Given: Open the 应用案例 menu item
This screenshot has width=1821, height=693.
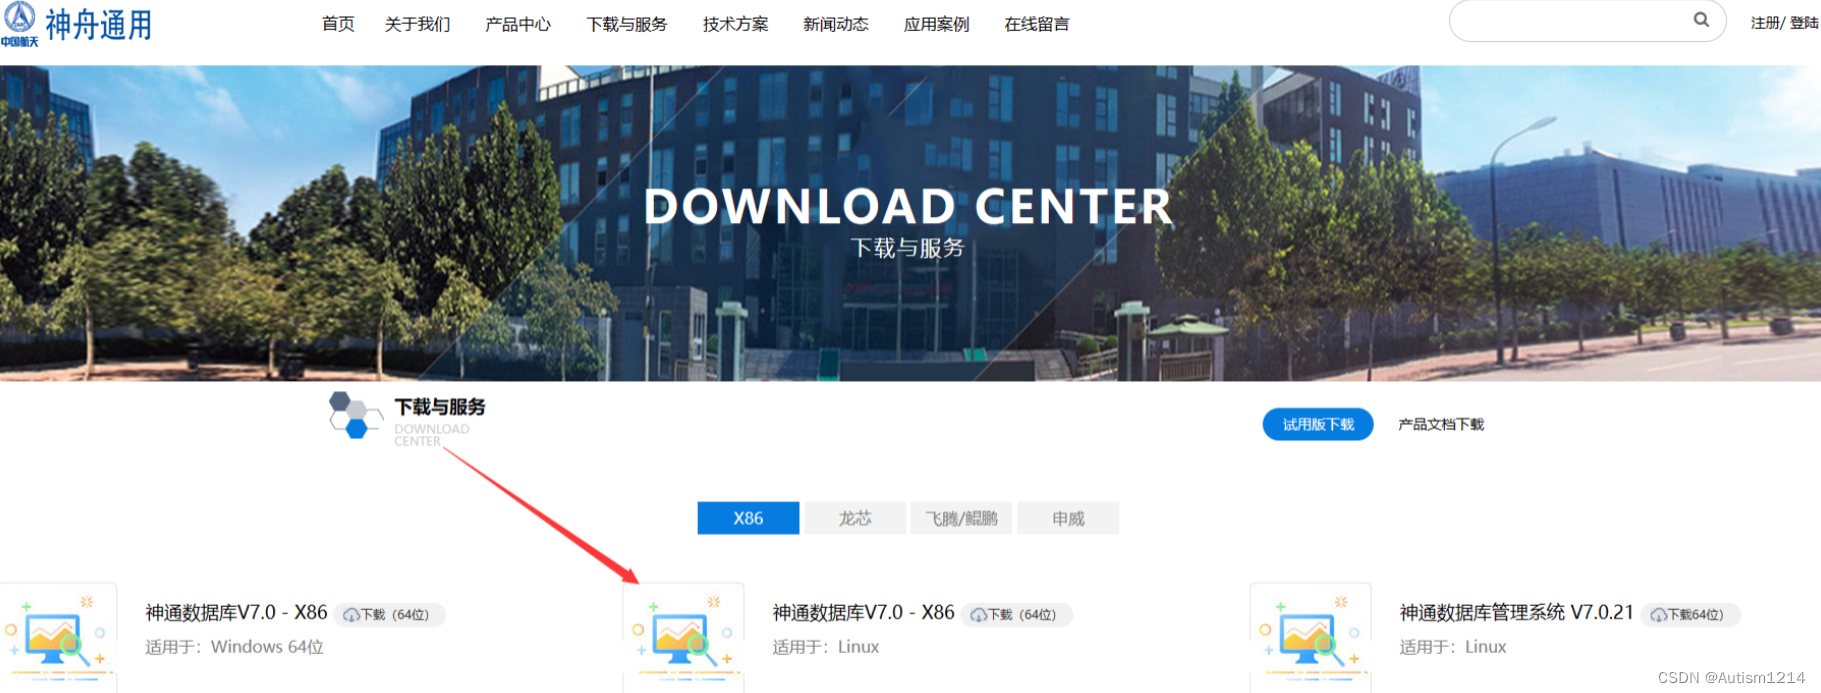Looking at the screenshot, I should (x=937, y=24).
